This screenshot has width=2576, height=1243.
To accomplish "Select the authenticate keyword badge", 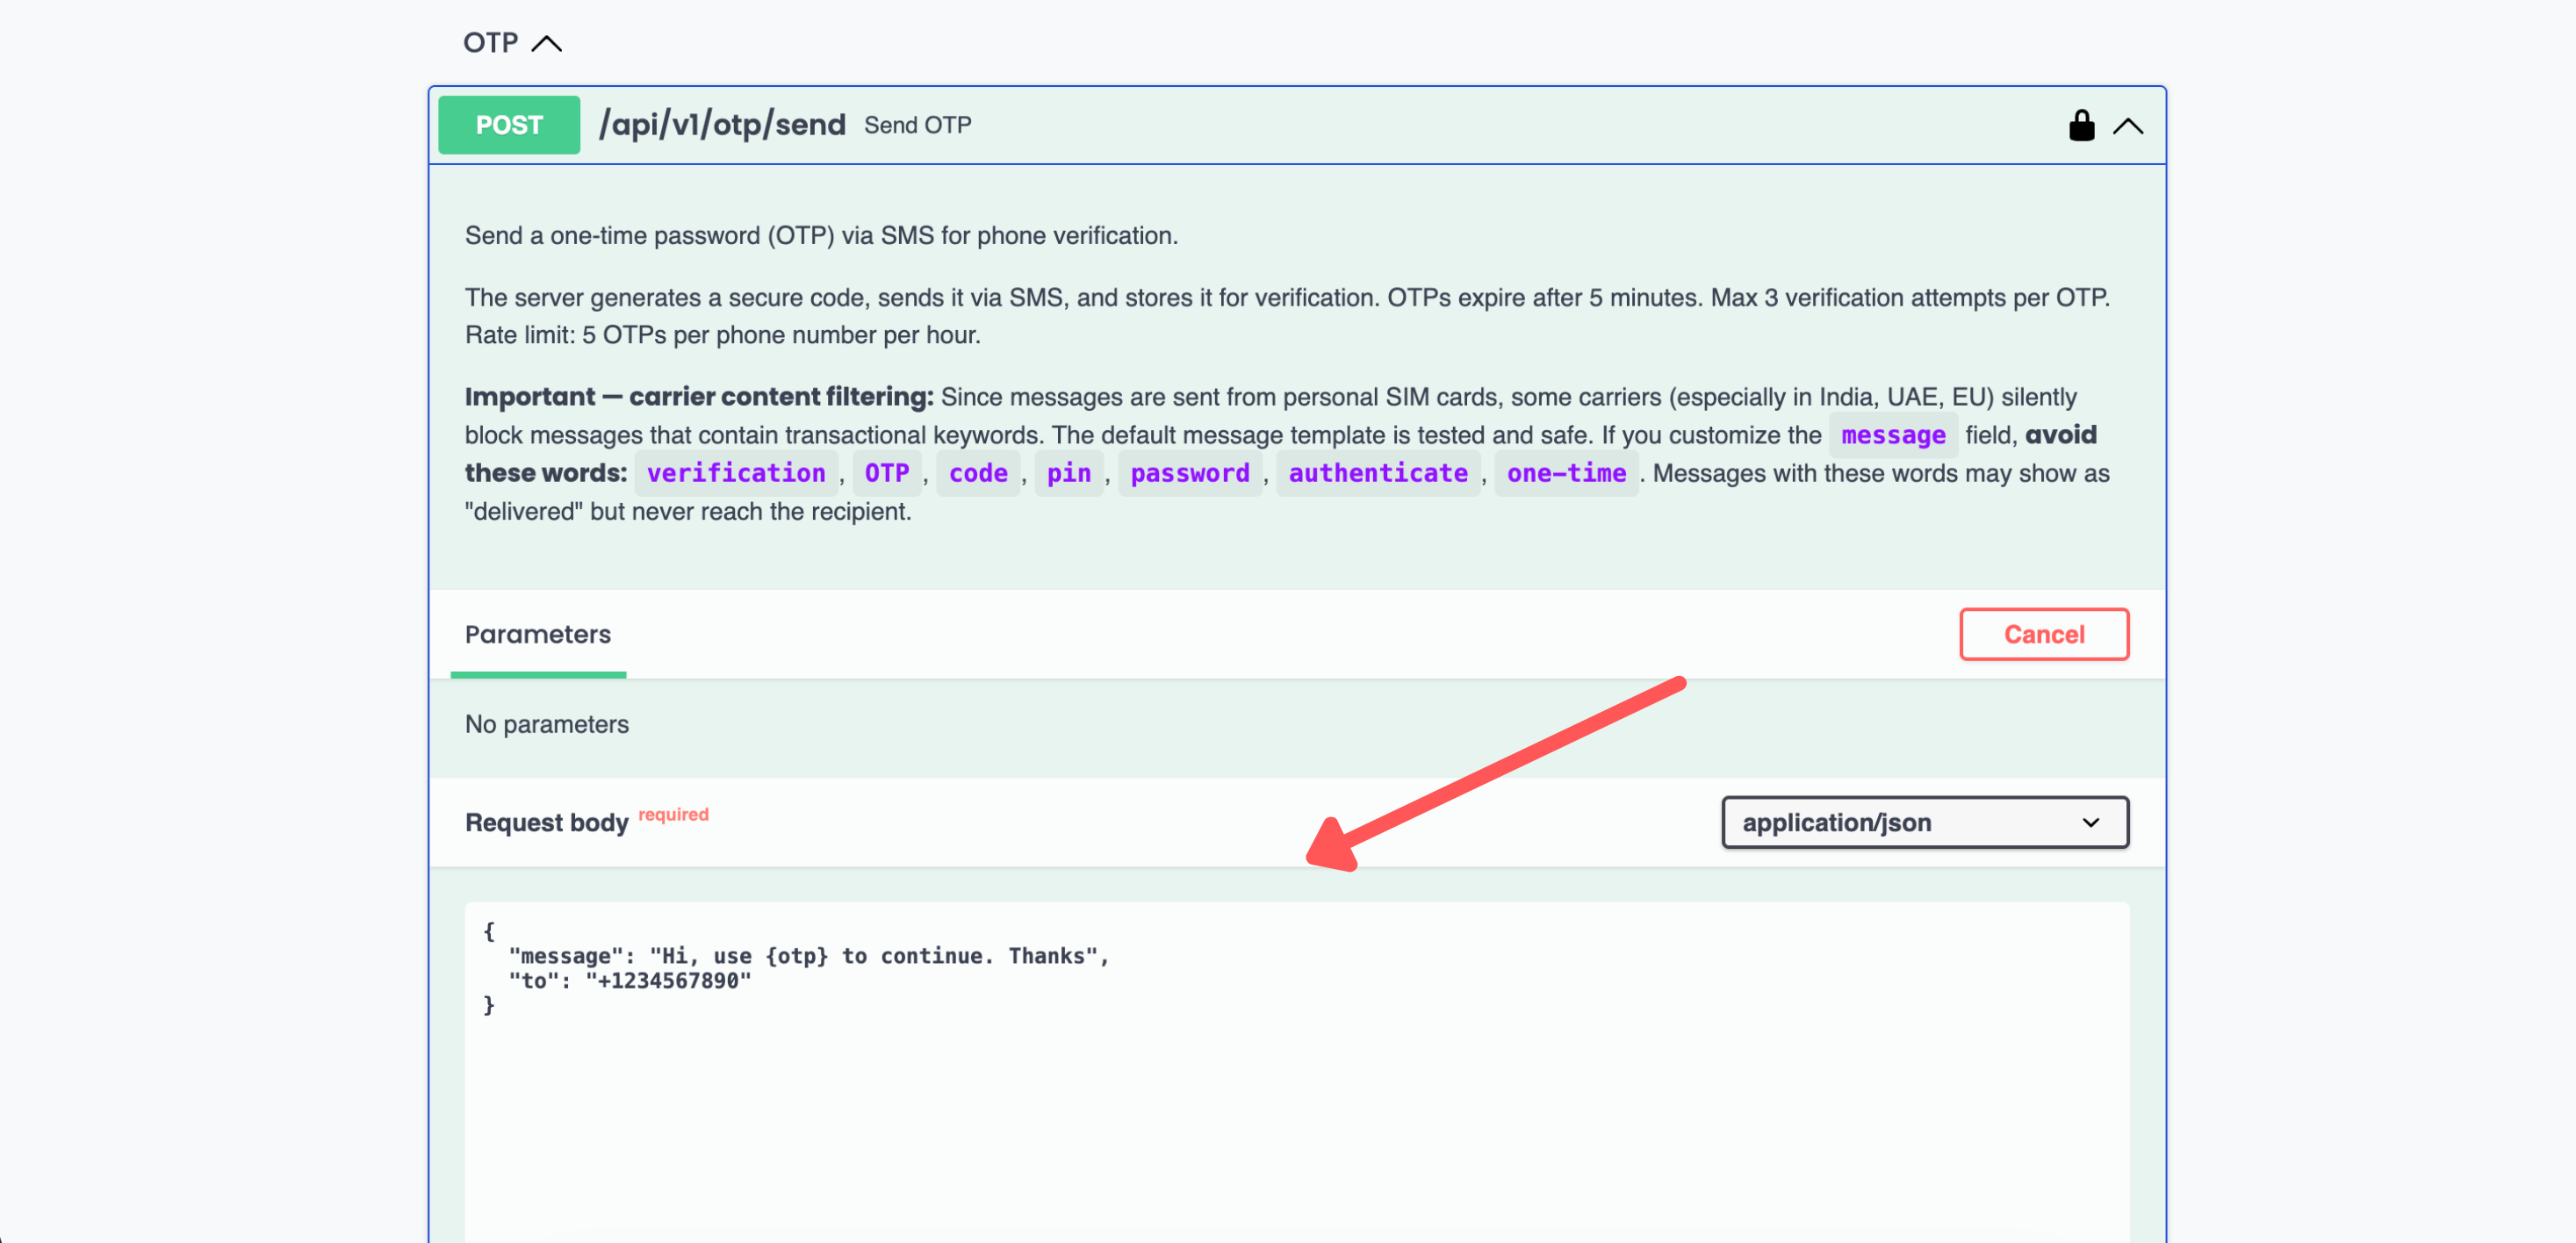I will pos(1378,473).
